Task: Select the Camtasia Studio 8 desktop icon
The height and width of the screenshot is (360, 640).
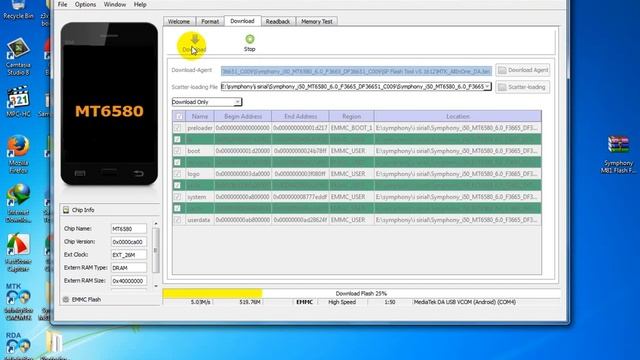Action: (18, 49)
